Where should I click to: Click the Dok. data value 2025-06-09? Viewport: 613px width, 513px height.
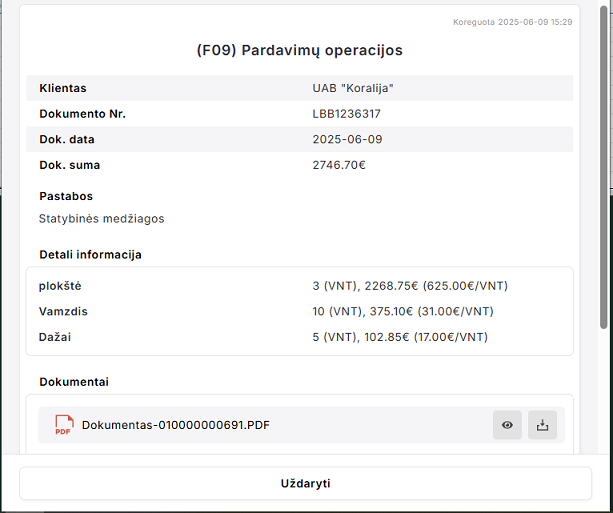pyautogui.click(x=347, y=139)
